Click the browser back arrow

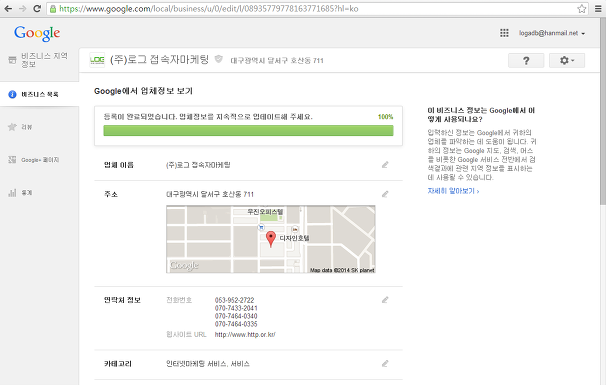(x=8, y=9)
